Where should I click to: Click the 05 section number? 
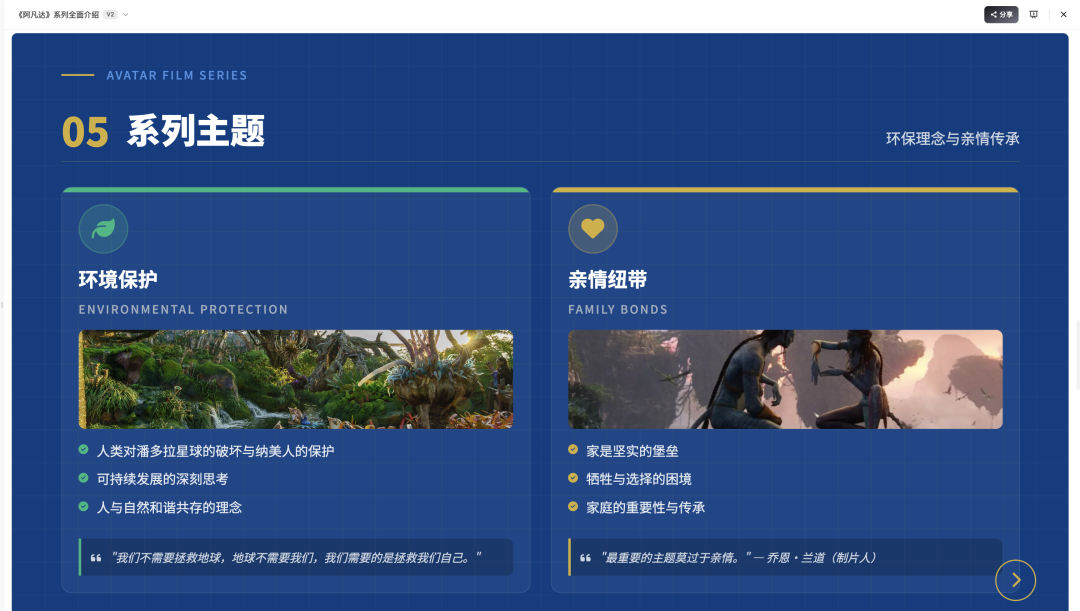pyautogui.click(x=85, y=132)
